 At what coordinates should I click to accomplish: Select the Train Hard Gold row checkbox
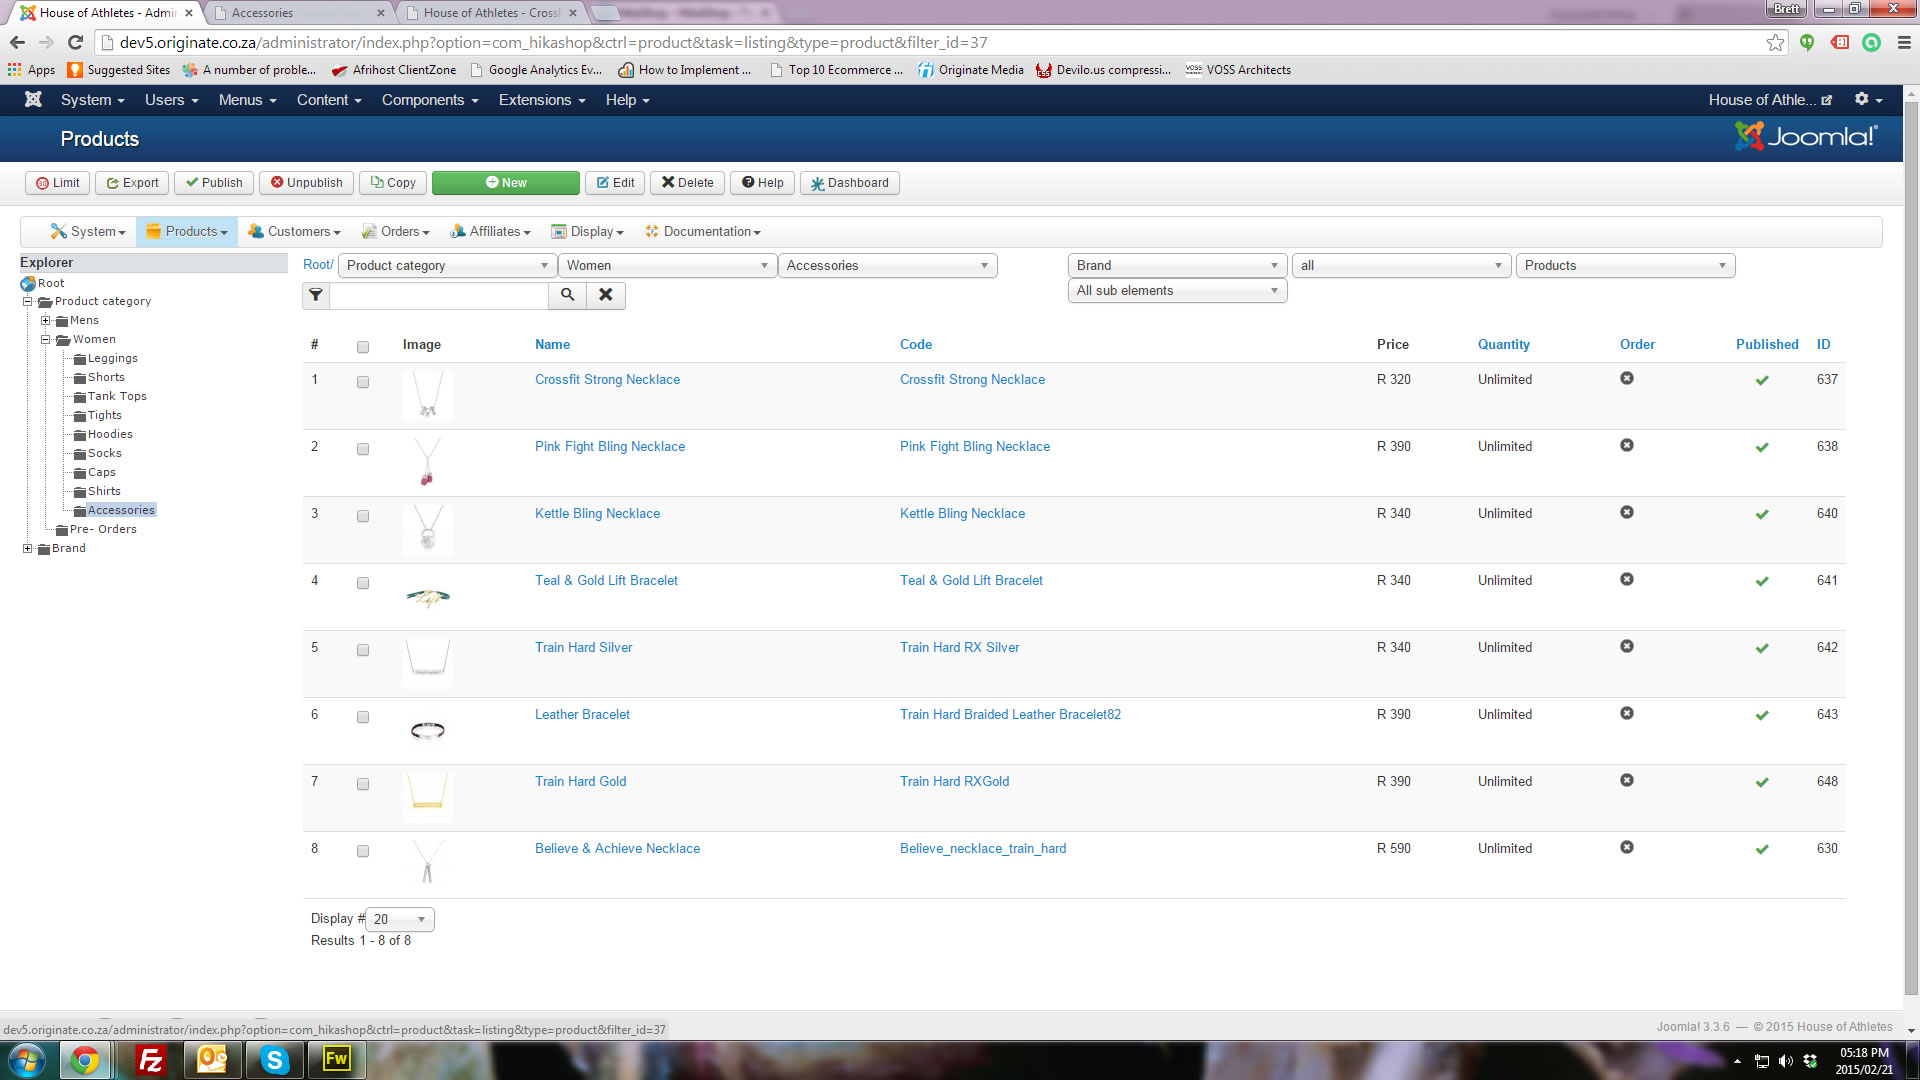click(363, 784)
